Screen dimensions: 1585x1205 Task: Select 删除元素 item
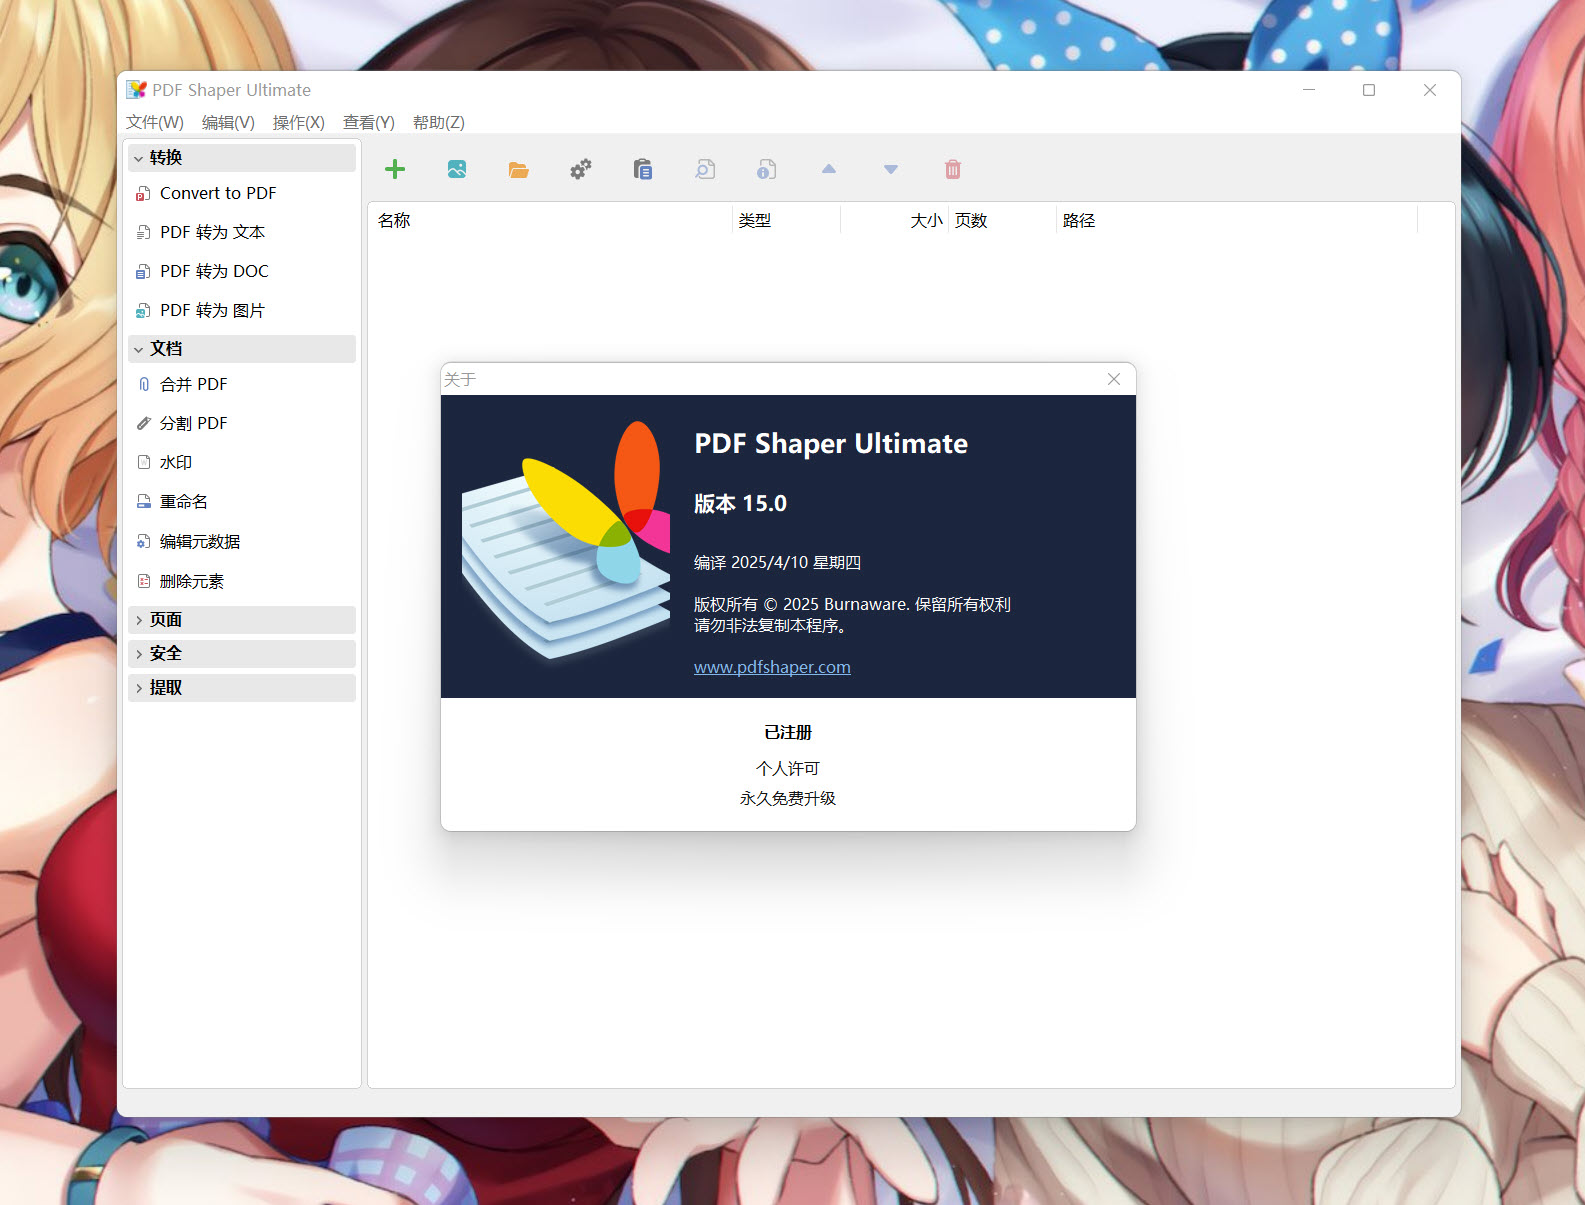coord(241,581)
